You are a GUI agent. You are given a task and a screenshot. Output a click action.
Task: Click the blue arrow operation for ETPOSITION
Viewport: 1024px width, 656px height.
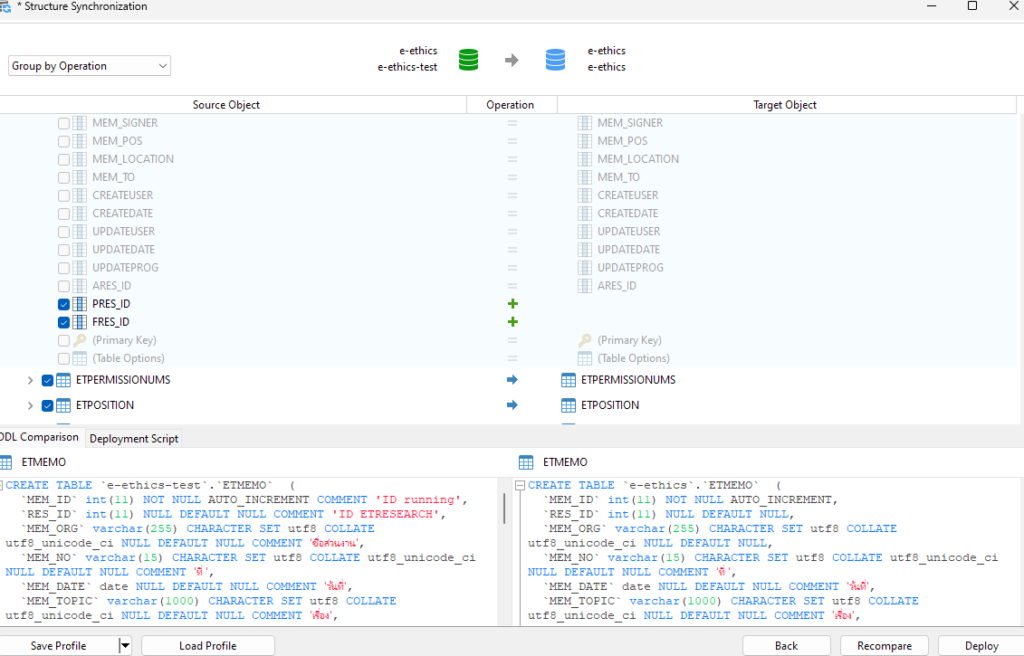[512, 405]
